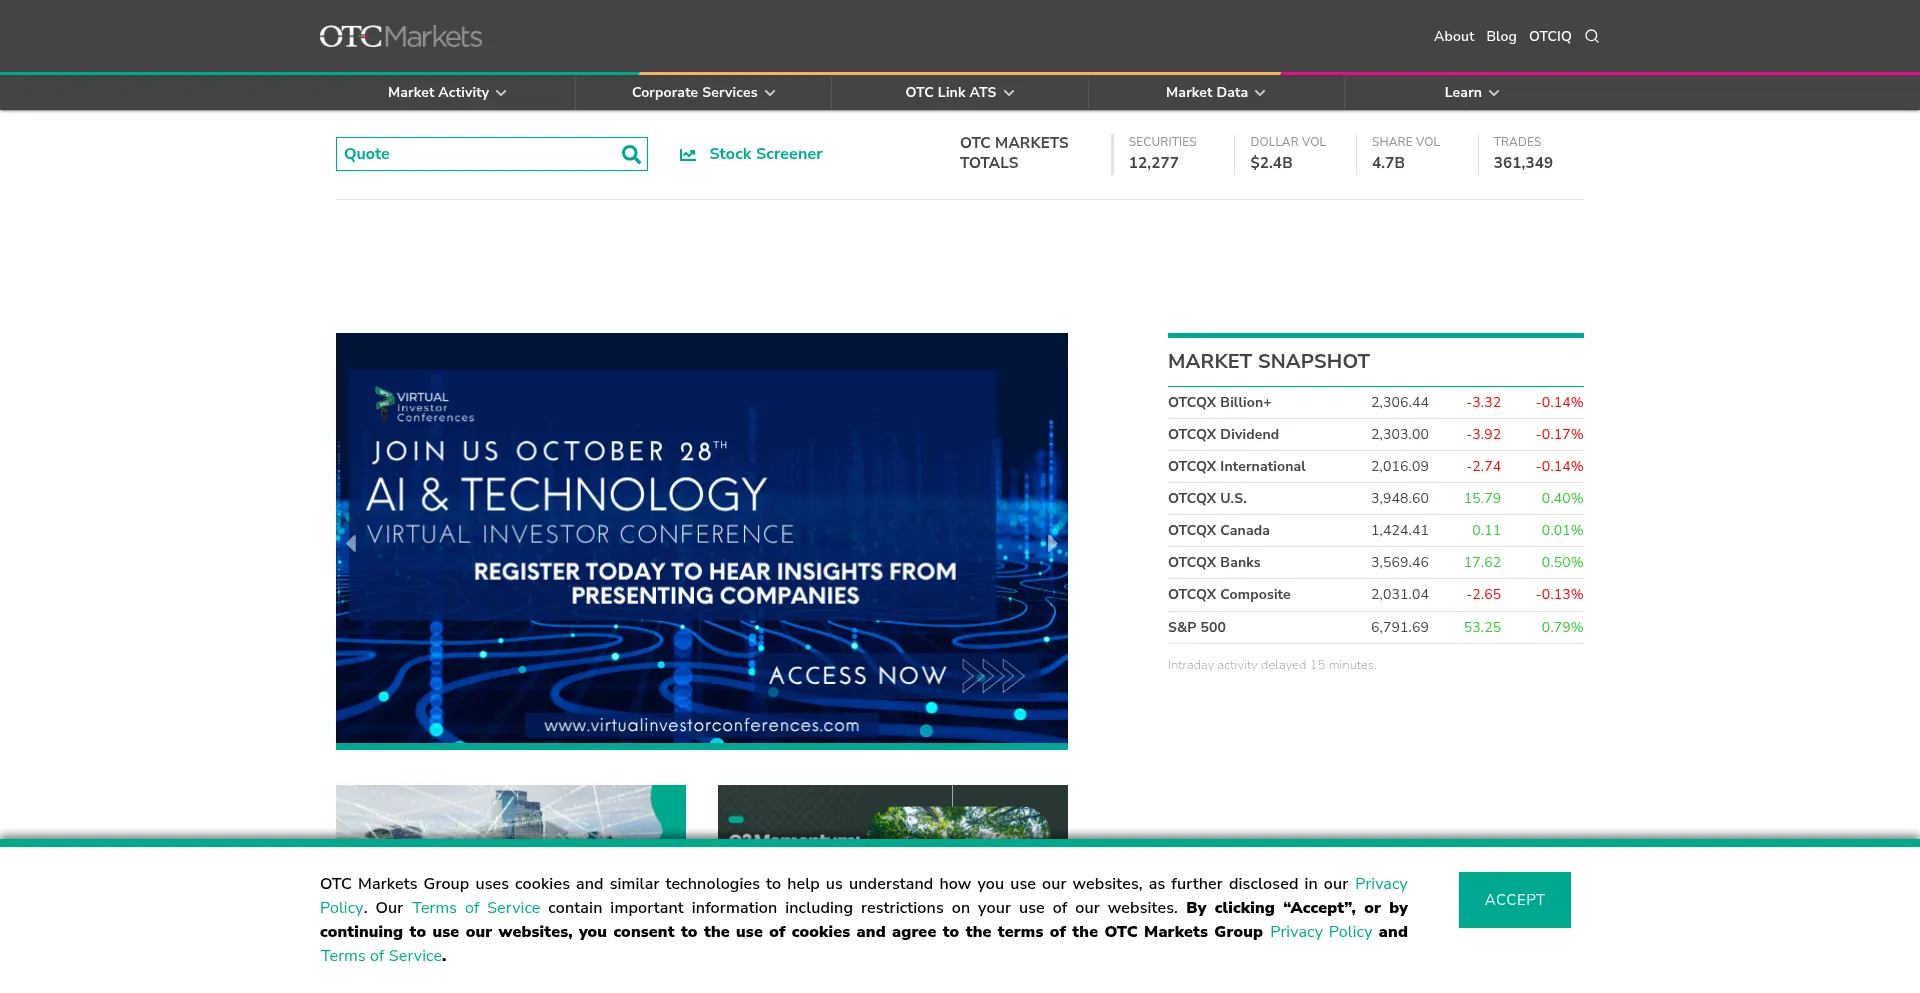The image size is (1920, 993).
Task: Open the OTC Link ATS dropdown
Action: tap(959, 93)
